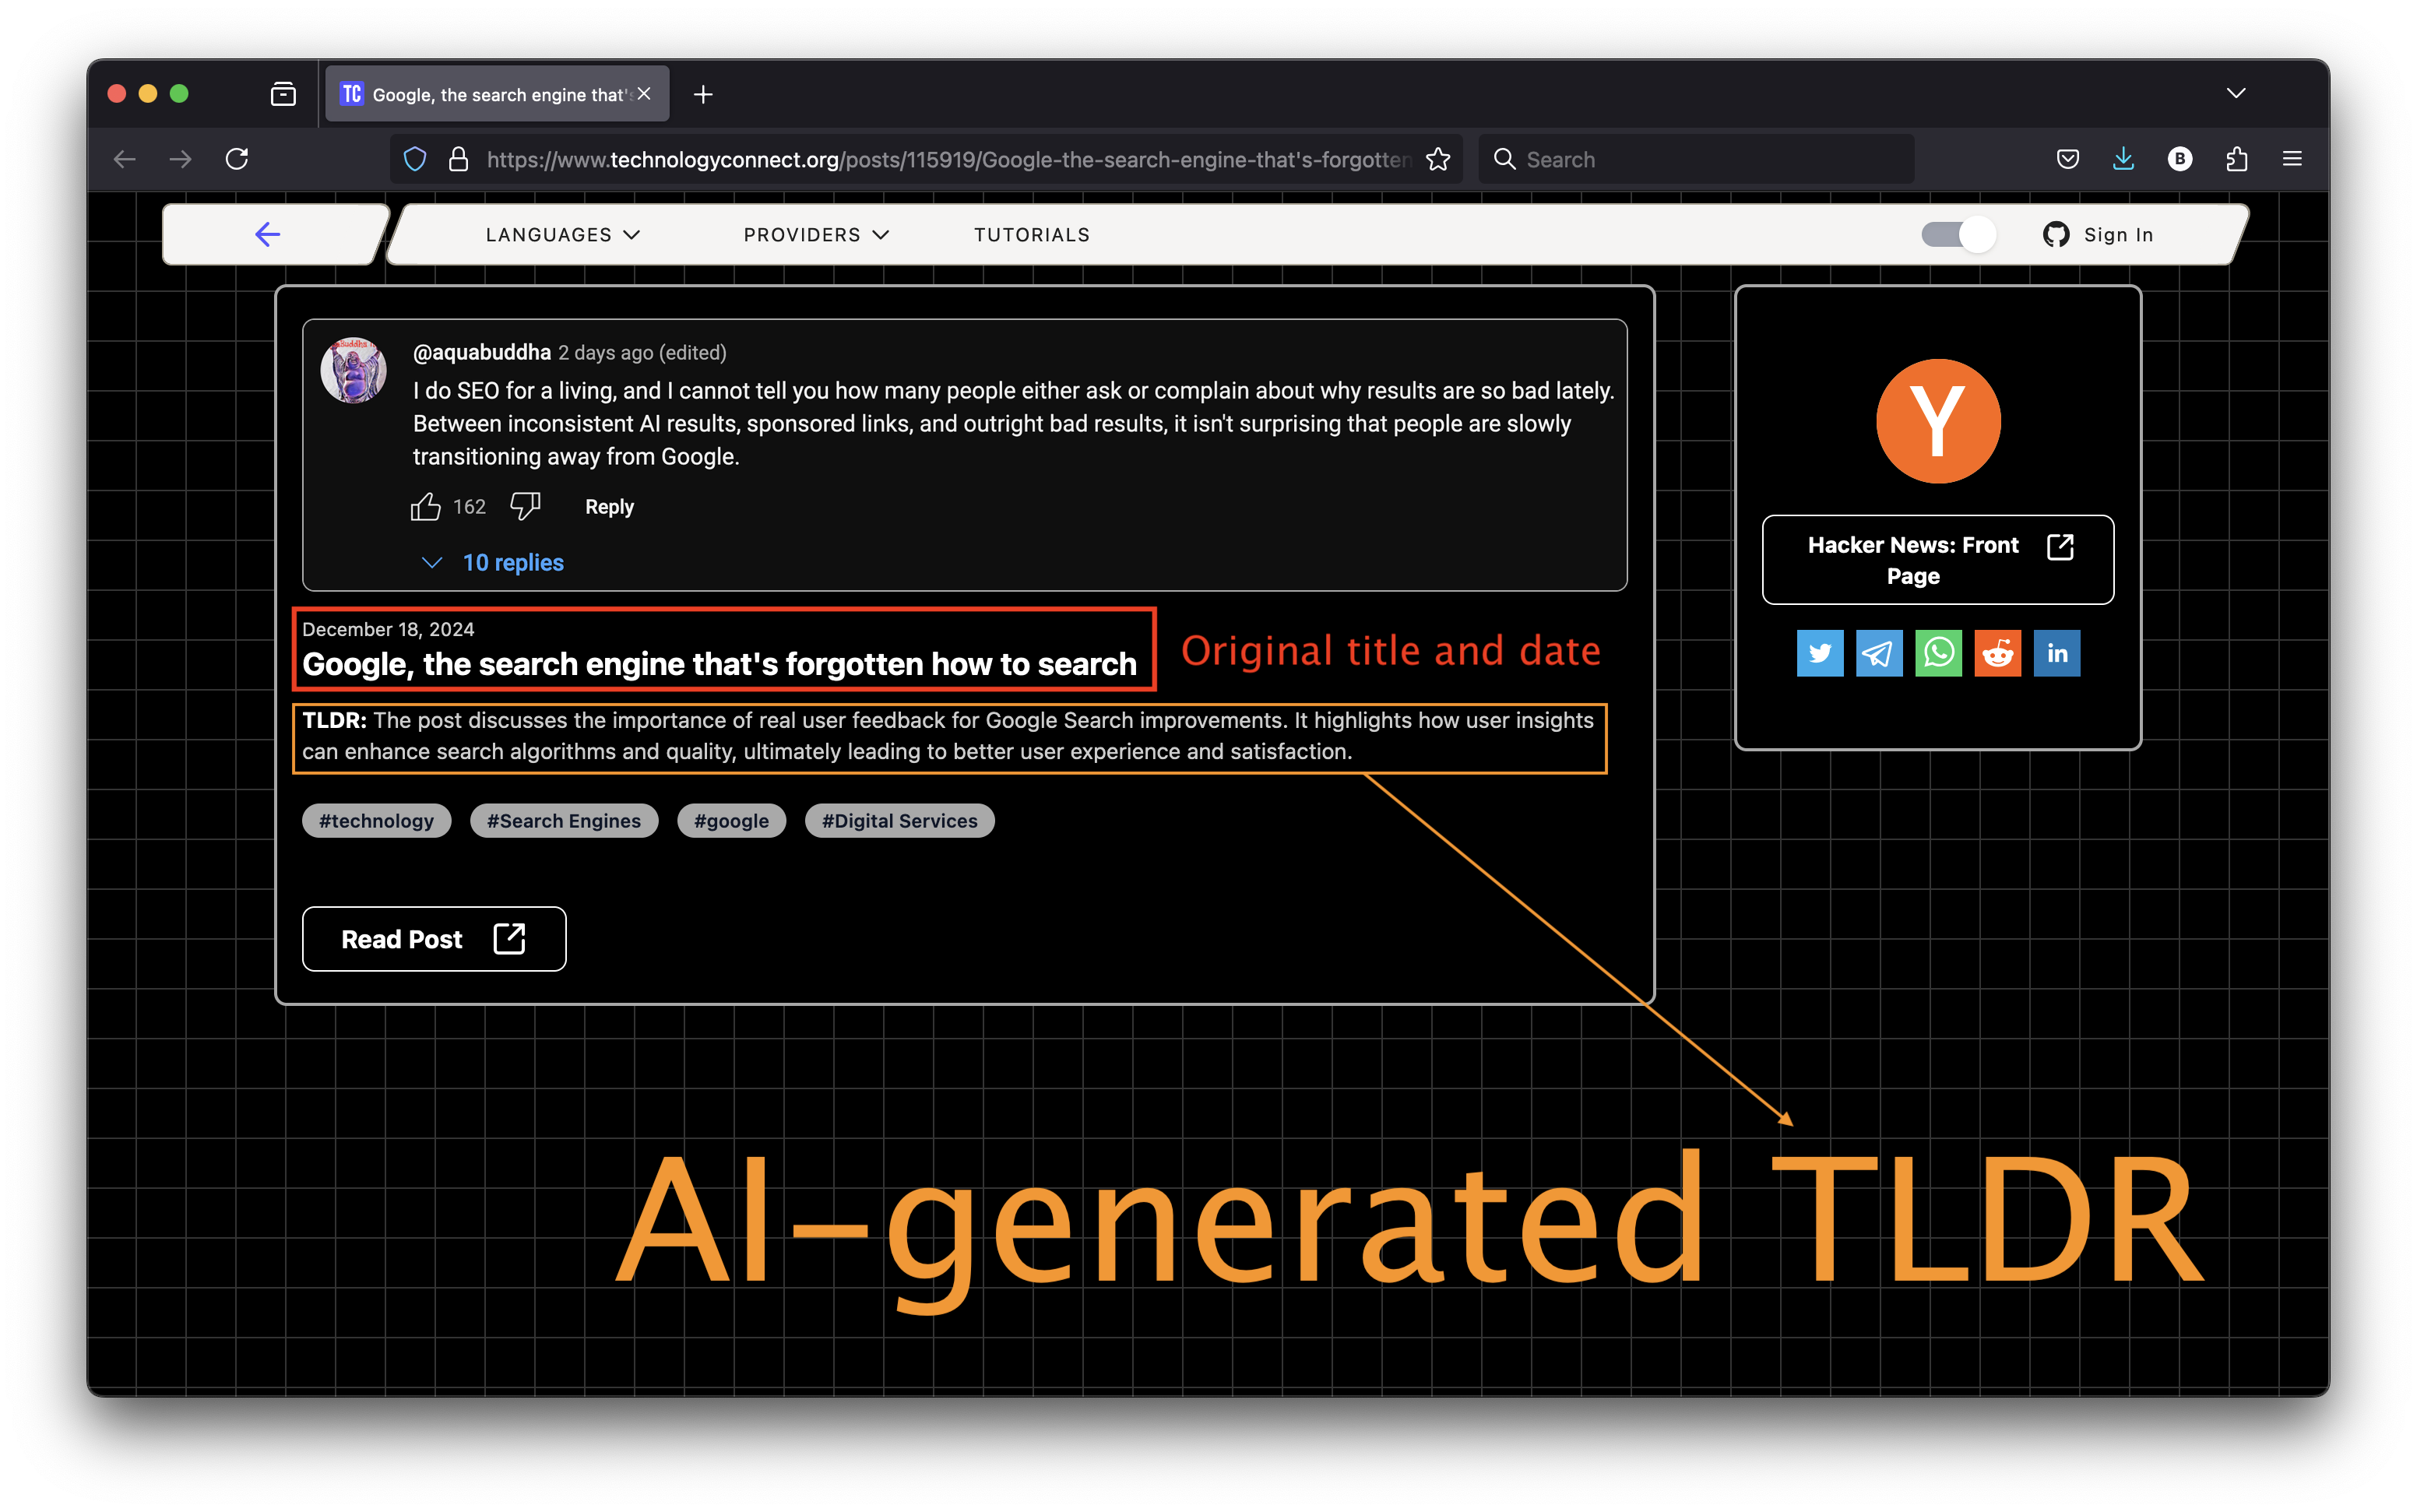The height and width of the screenshot is (1512, 2417).
Task: Dislike the comment with thumbs down icon
Action: click(x=525, y=507)
